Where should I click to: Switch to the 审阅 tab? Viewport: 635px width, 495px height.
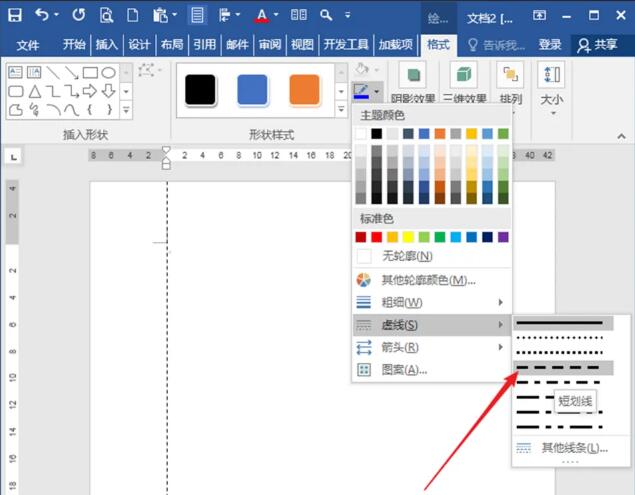tap(270, 44)
